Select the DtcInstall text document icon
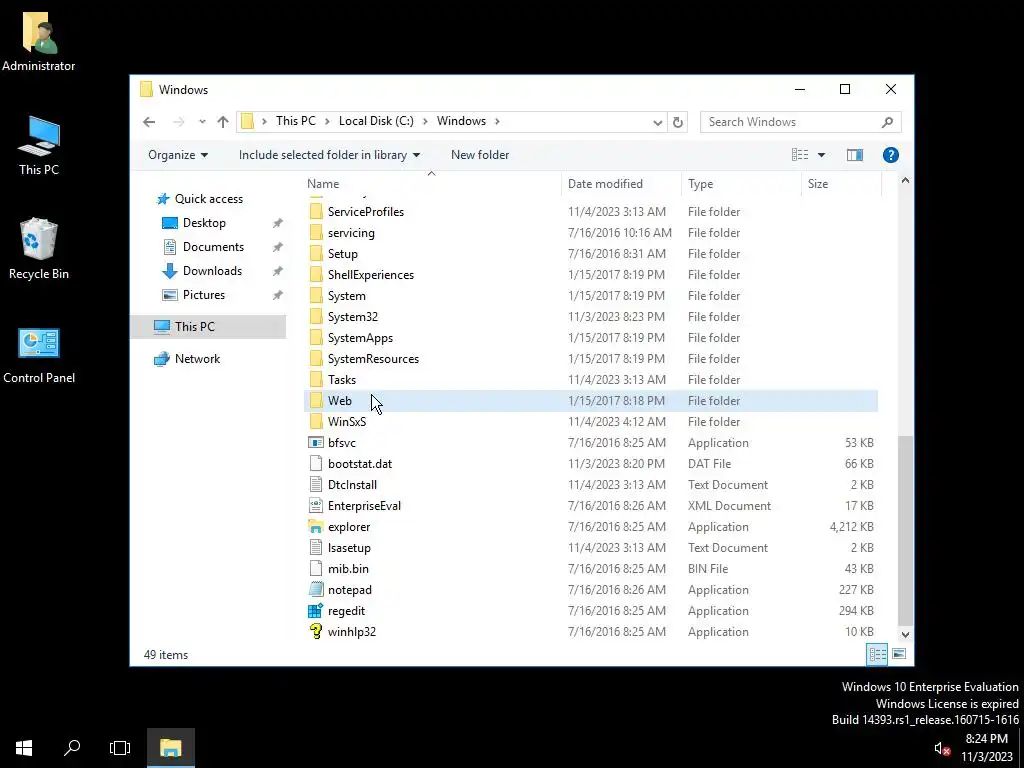1024x768 pixels. pyautogui.click(x=316, y=485)
